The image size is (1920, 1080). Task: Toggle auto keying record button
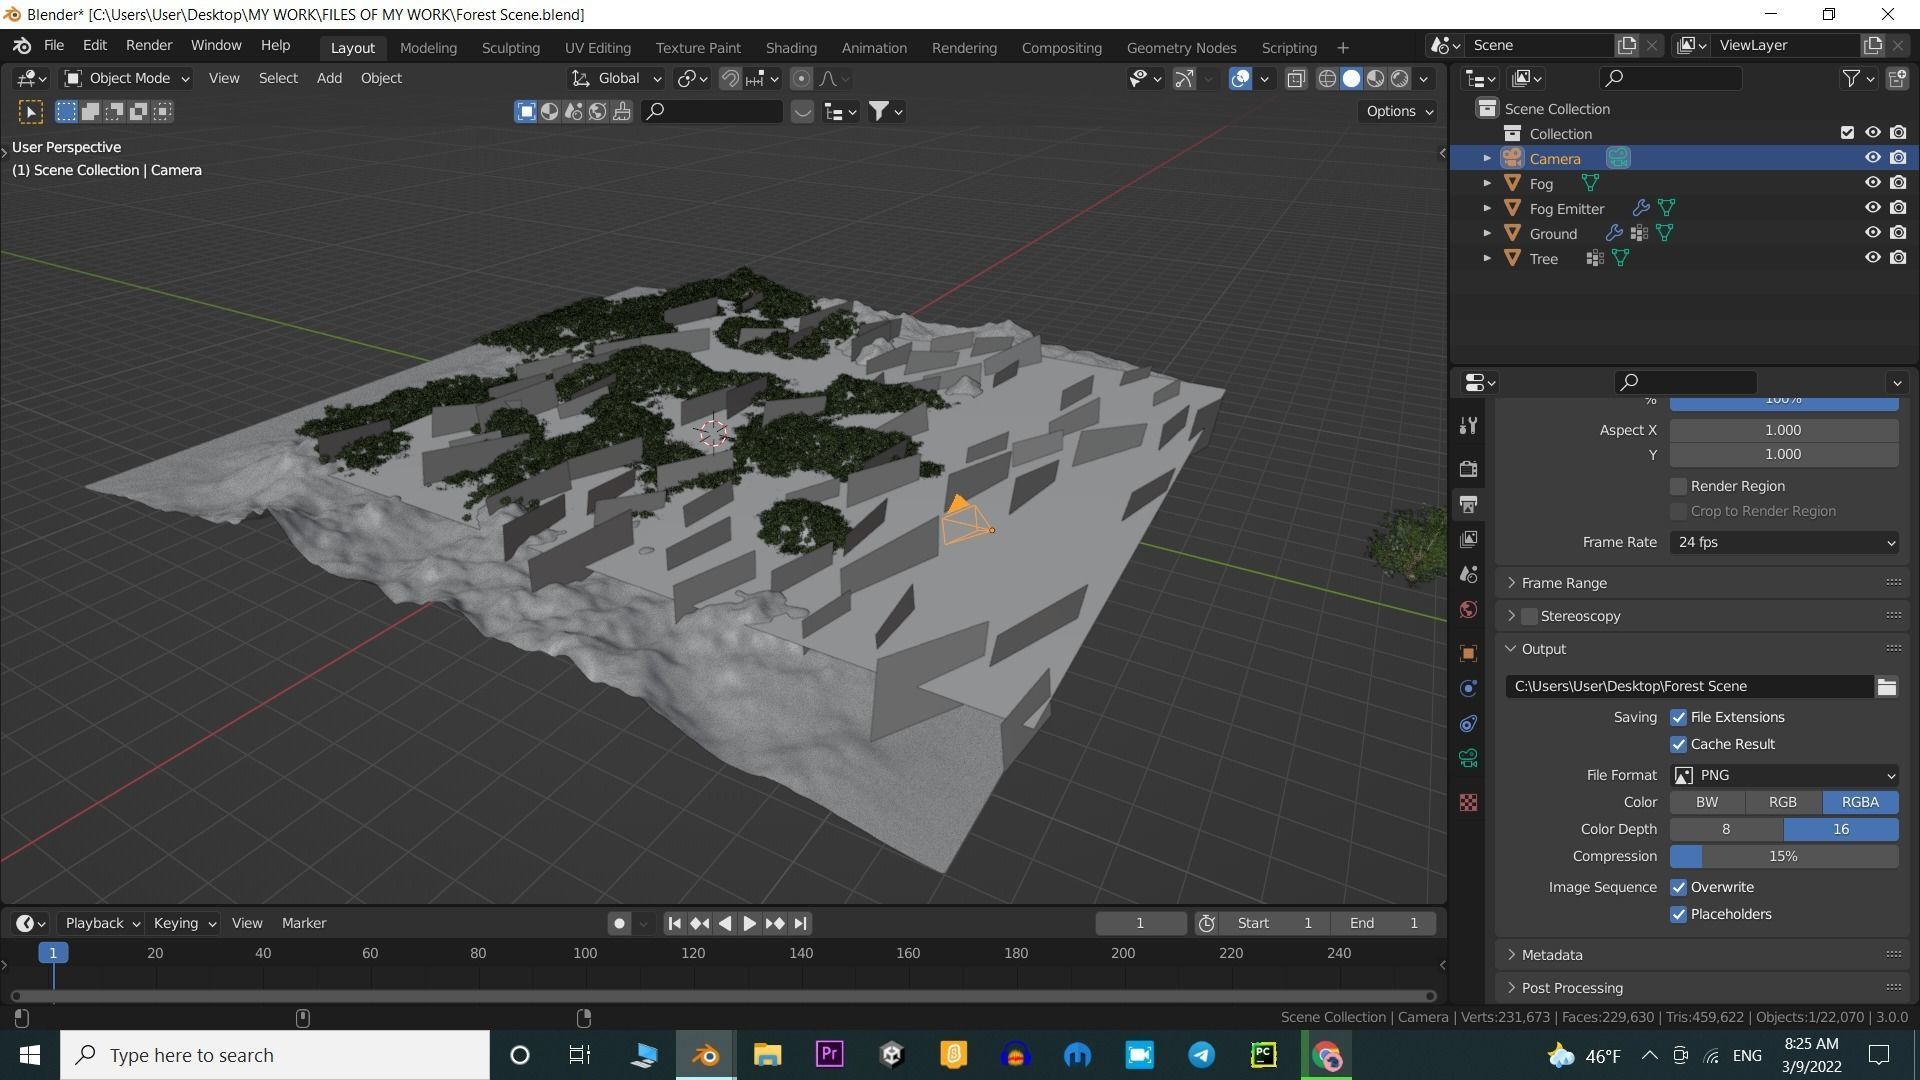coord(619,923)
